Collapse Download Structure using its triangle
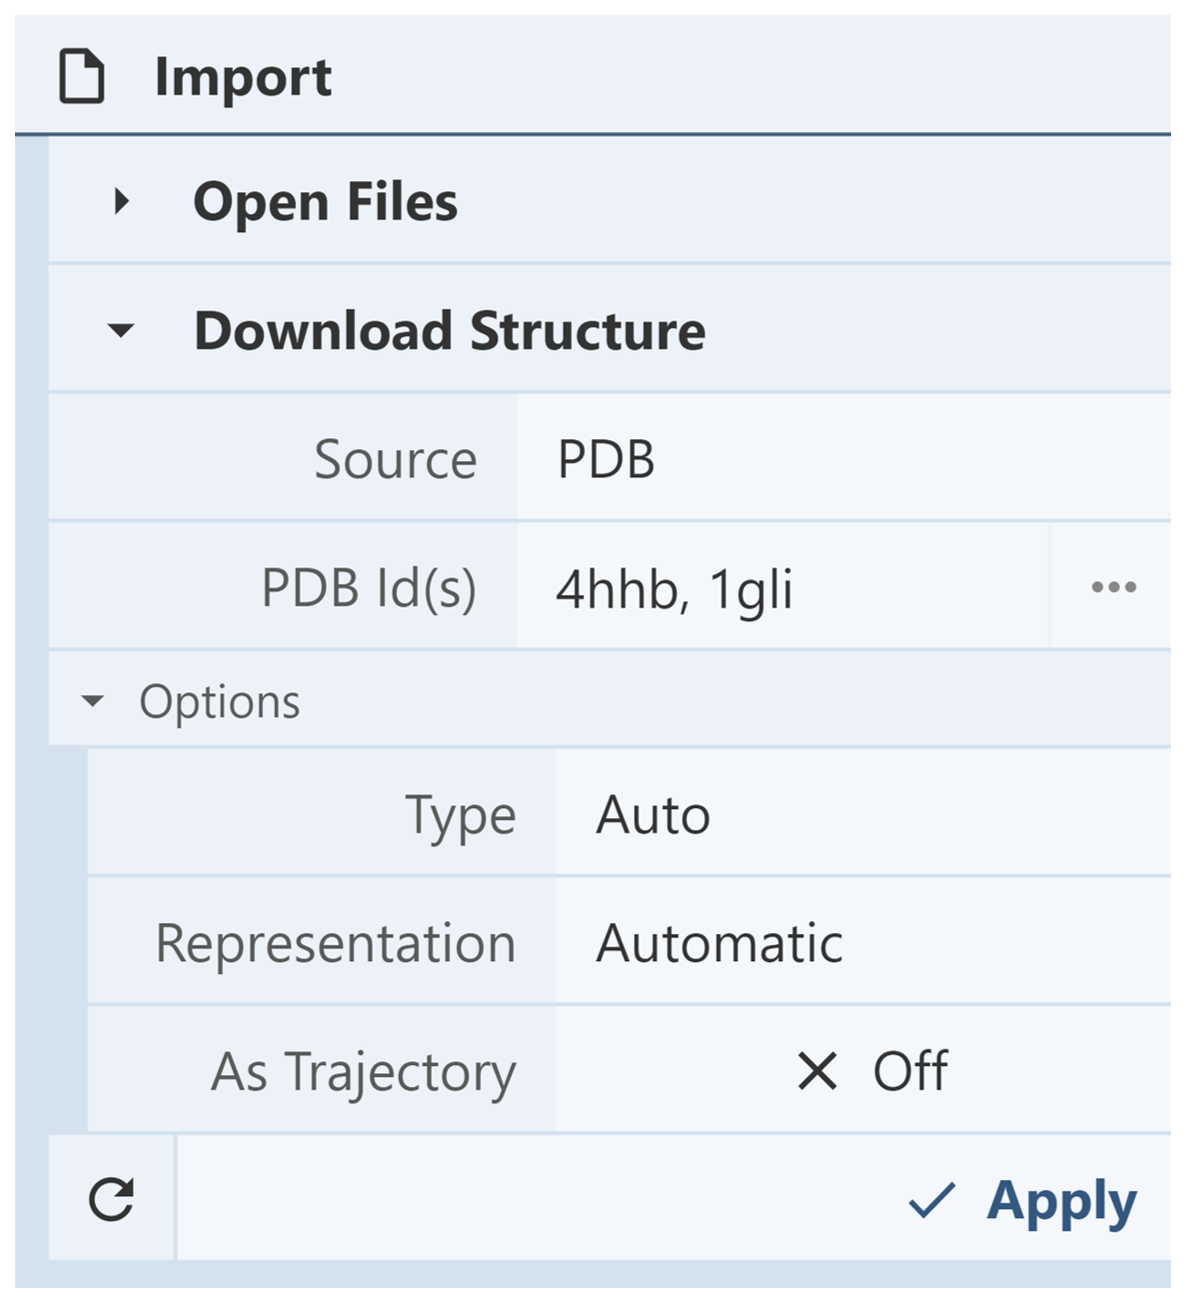The width and height of the screenshot is (1183, 1300). [121, 331]
